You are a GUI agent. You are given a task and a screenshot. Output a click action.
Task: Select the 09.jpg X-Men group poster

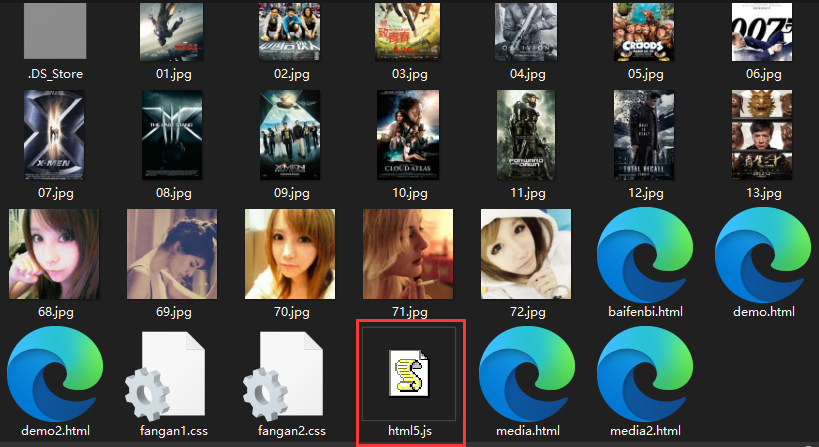290,135
